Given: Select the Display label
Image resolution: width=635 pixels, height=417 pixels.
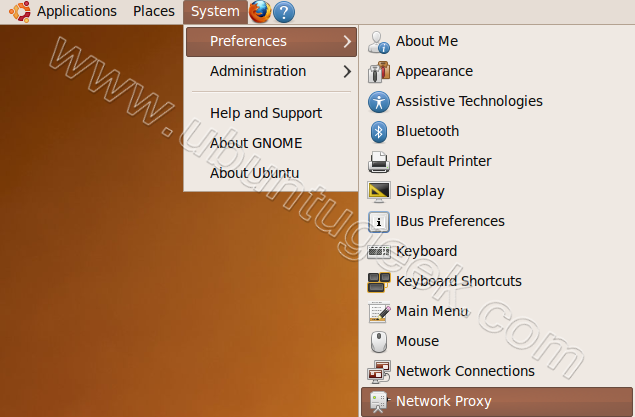Looking at the screenshot, I should (420, 191).
